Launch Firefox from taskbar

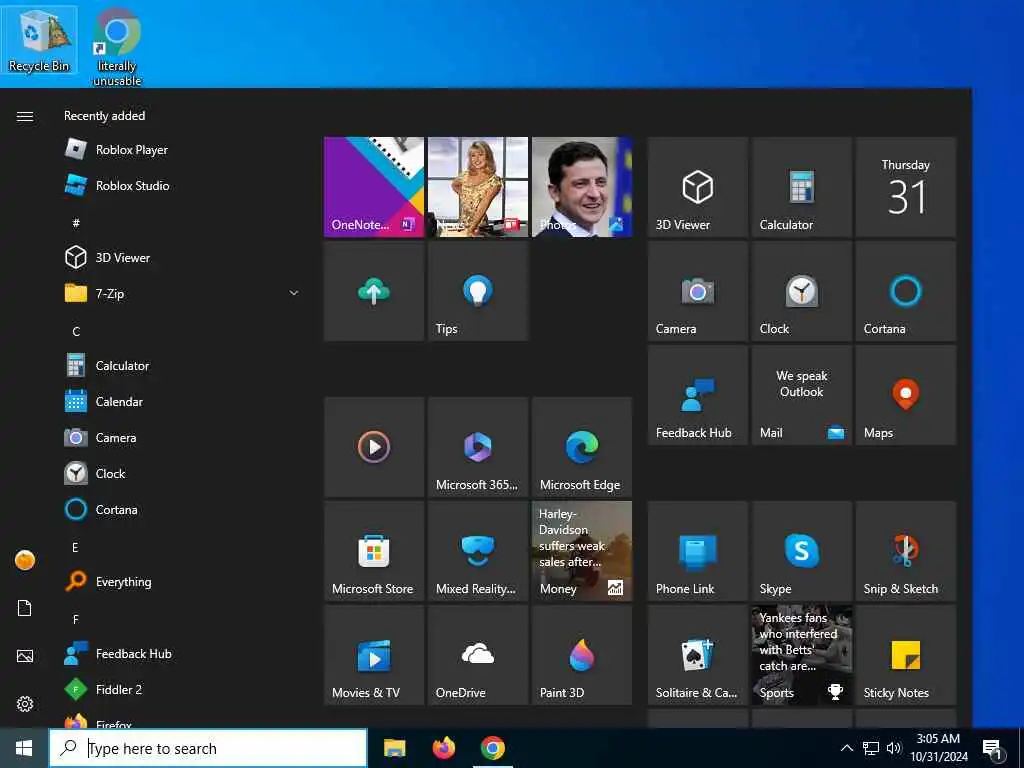coord(443,748)
